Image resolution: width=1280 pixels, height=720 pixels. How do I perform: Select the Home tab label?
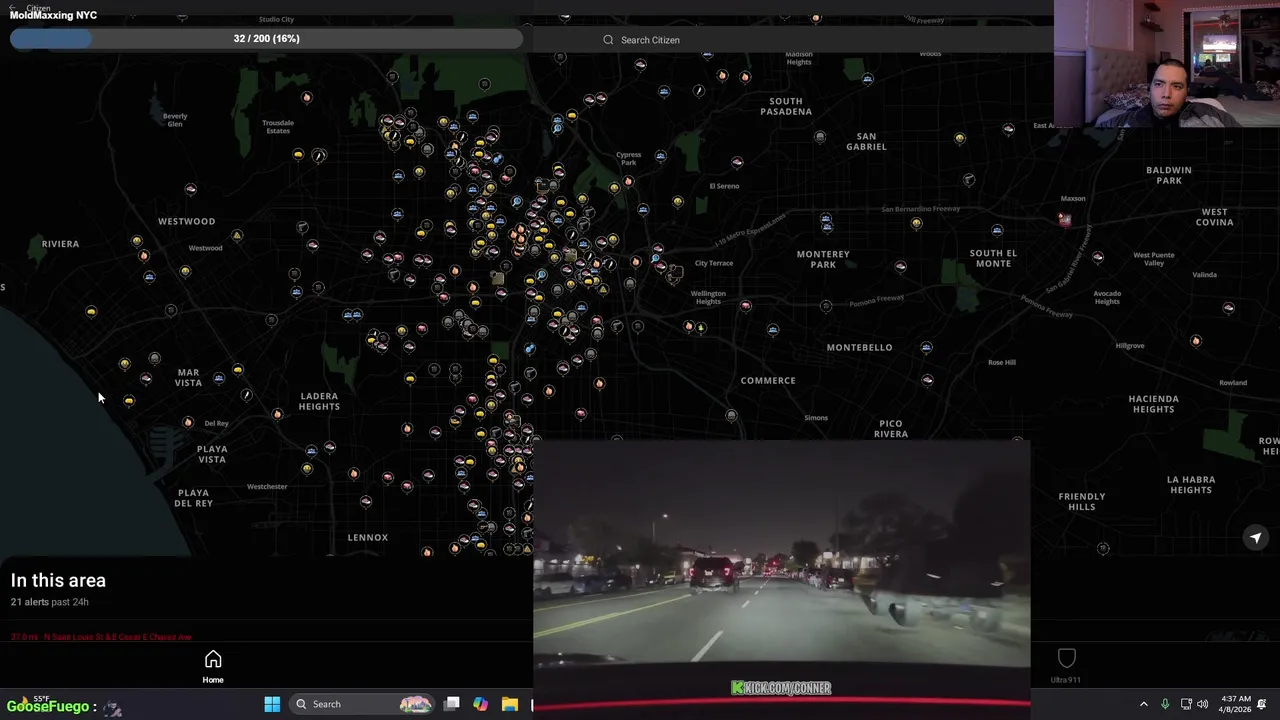tap(213, 680)
